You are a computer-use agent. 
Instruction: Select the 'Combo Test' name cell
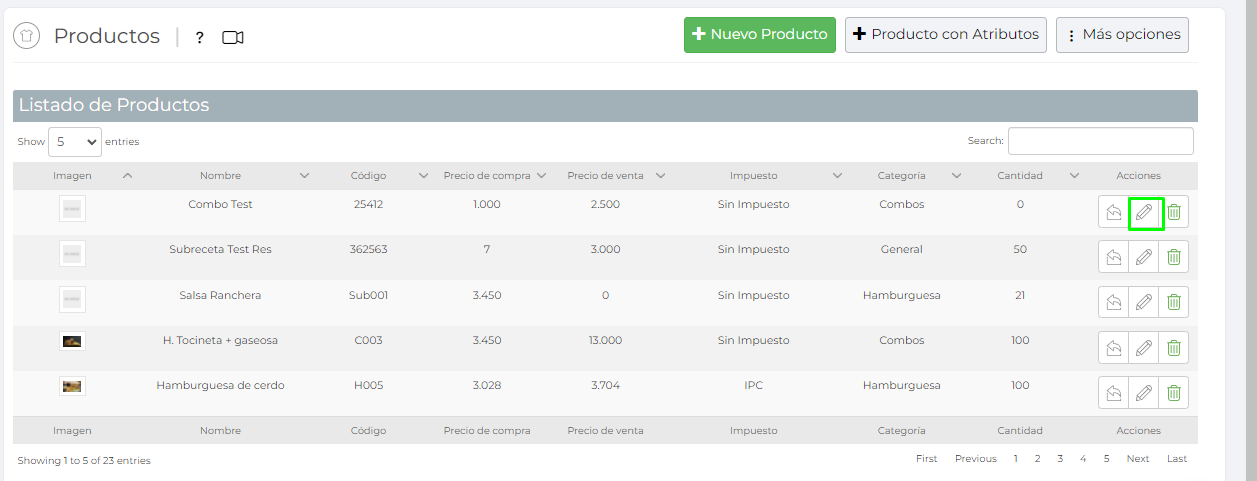(220, 204)
